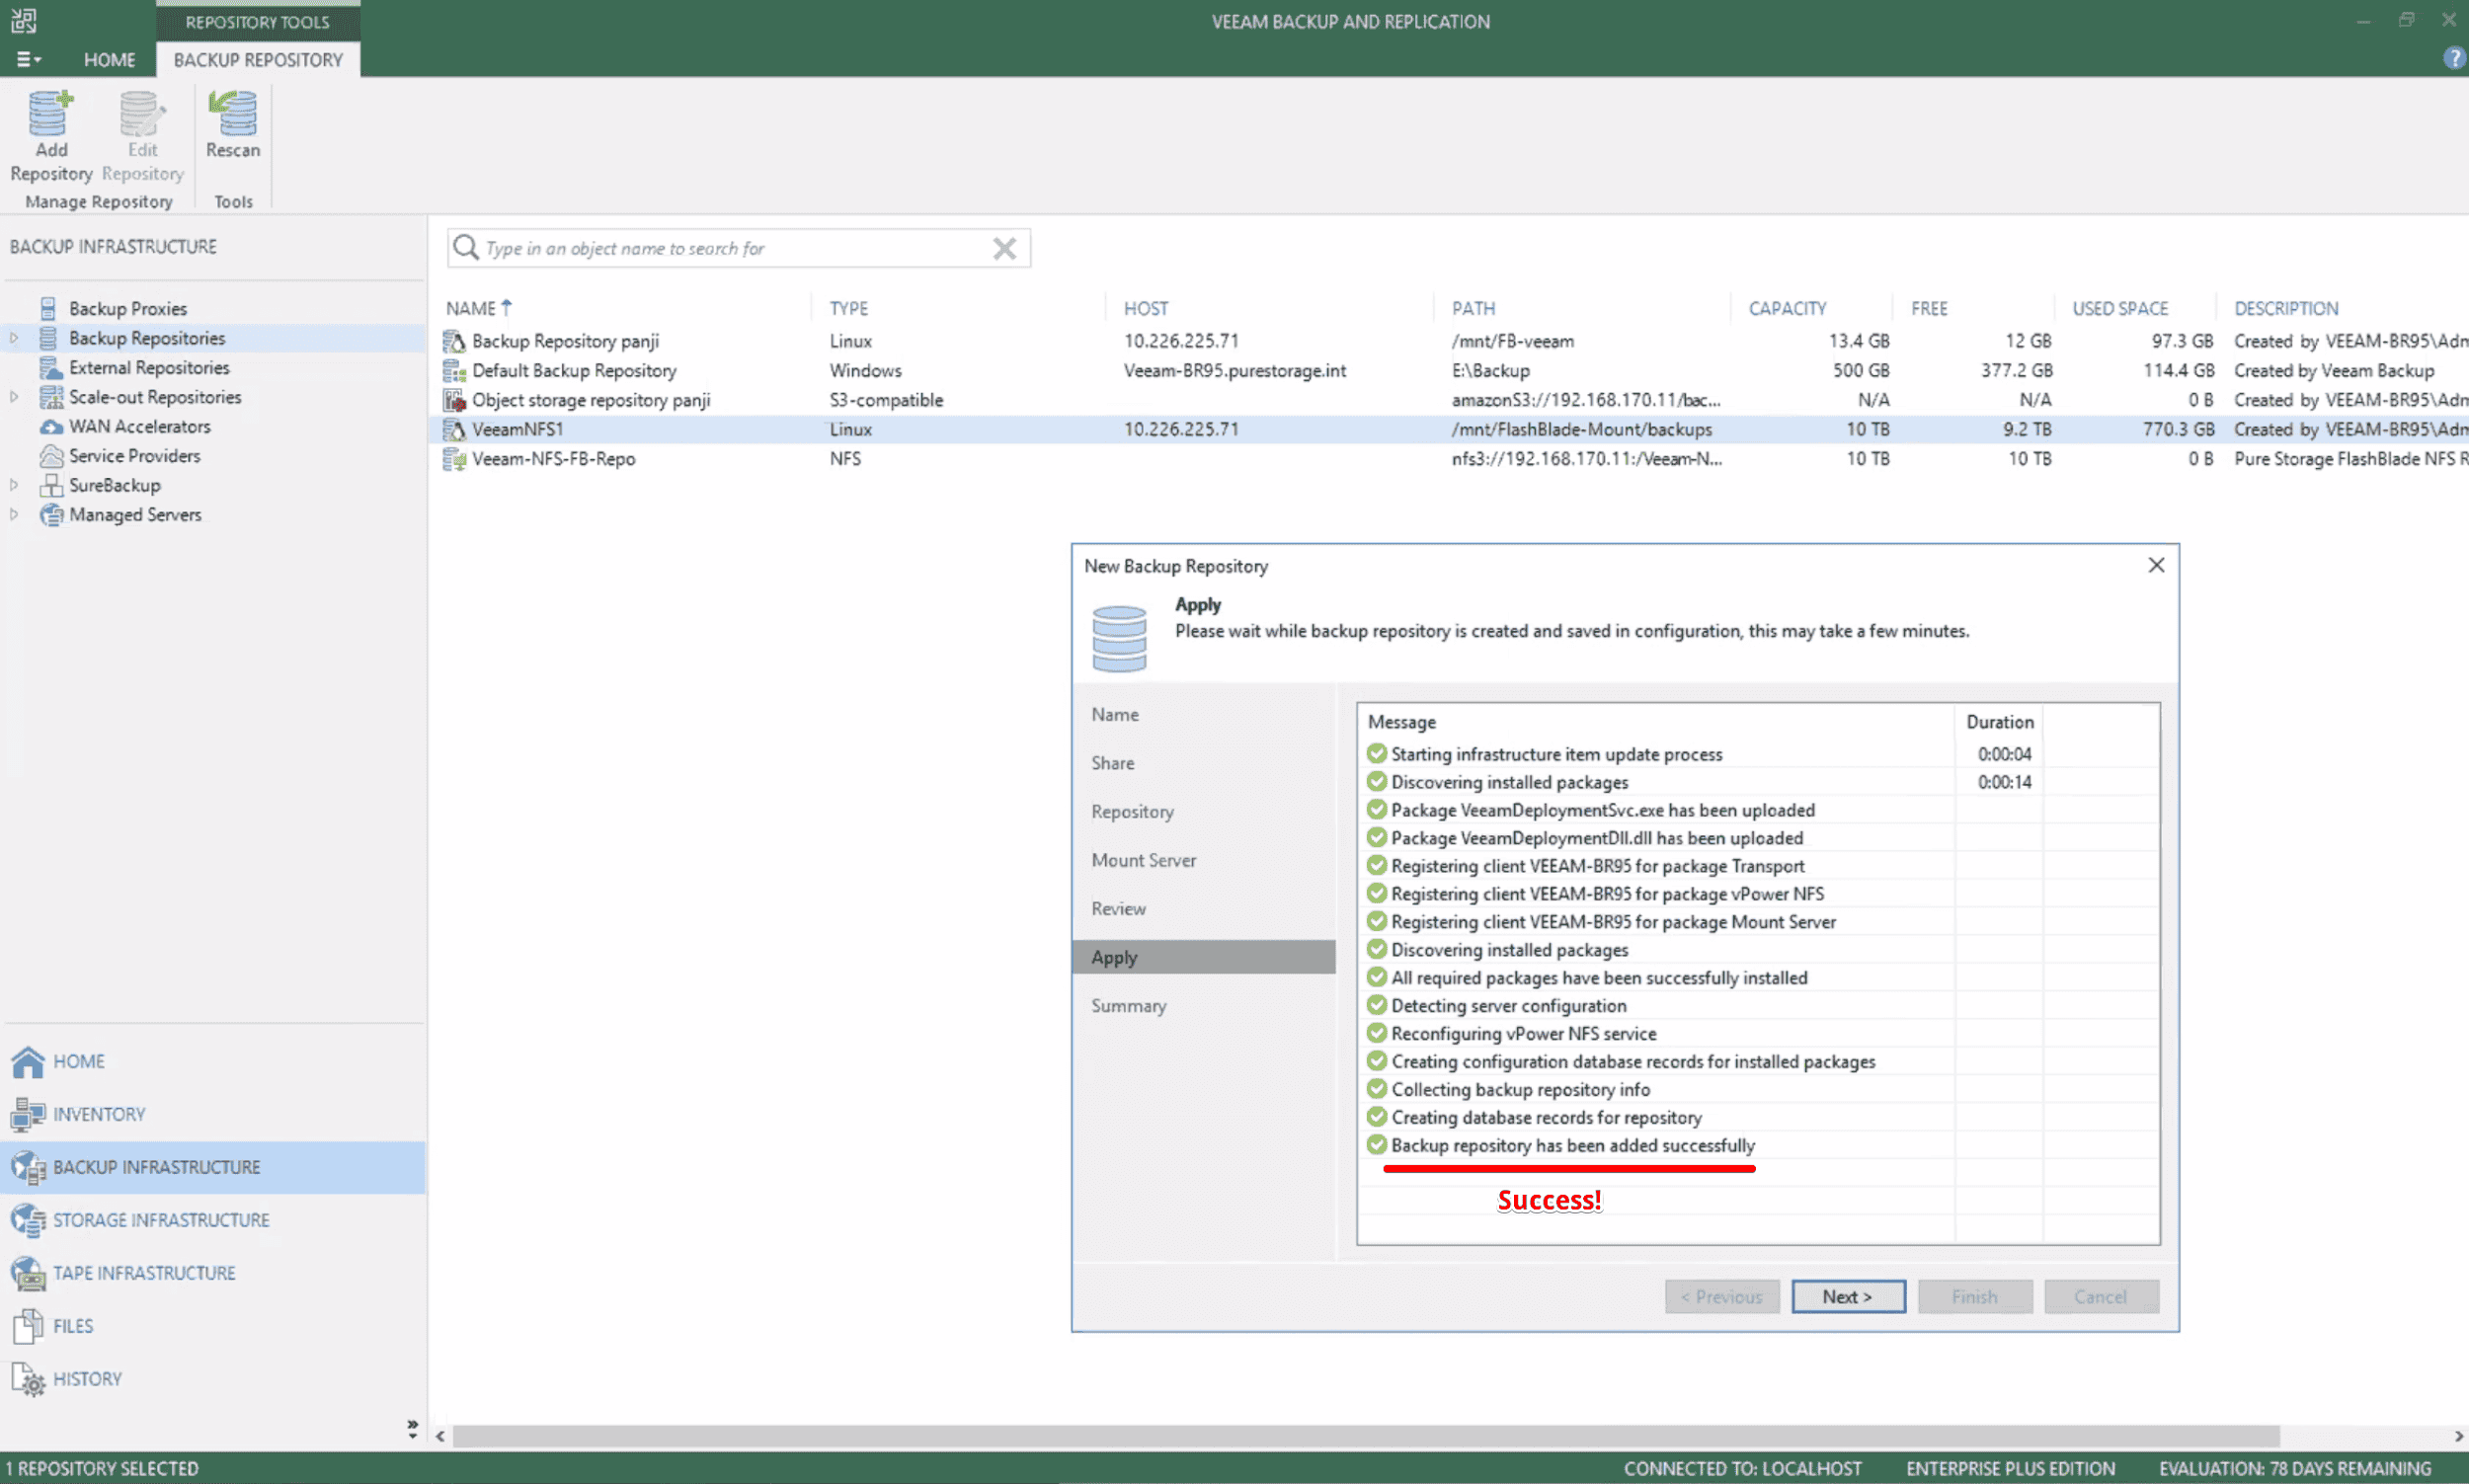
Task: Open External Repositories in the tree
Action: click(149, 367)
